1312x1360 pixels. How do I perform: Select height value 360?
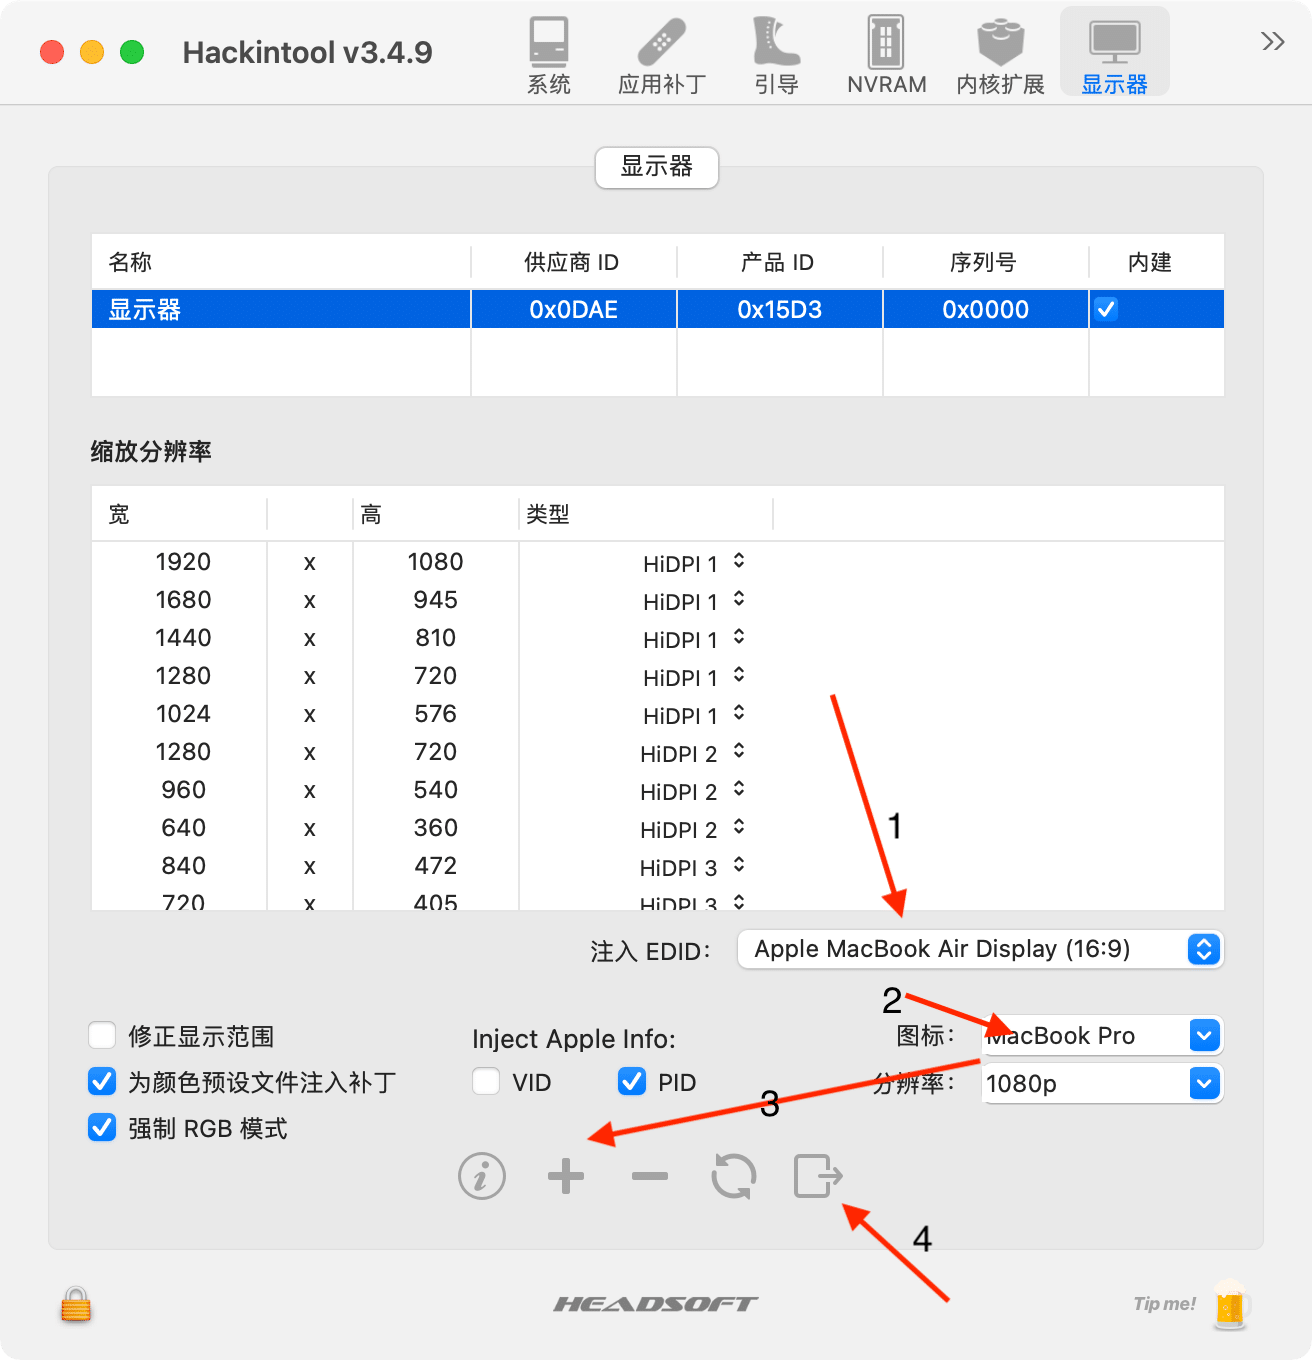coord(436,828)
